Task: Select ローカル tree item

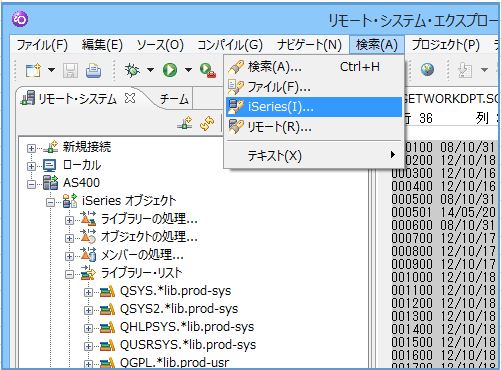Action: coord(82,165)
